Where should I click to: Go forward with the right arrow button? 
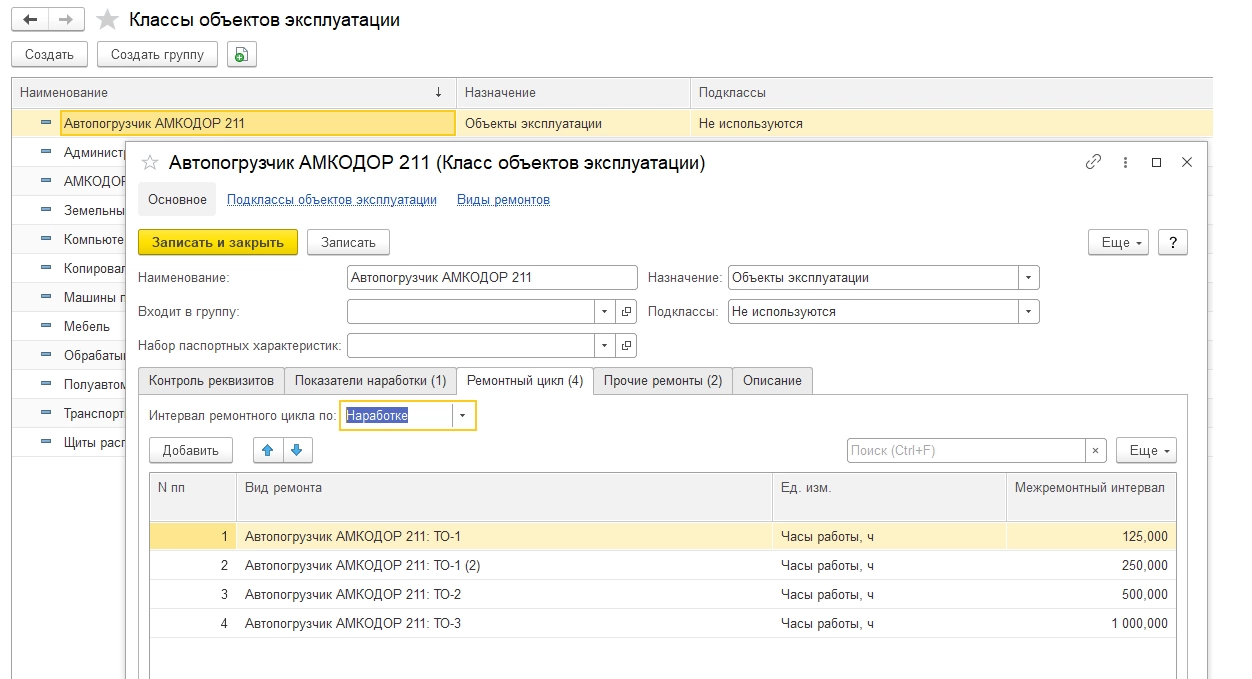coord(66,19)
